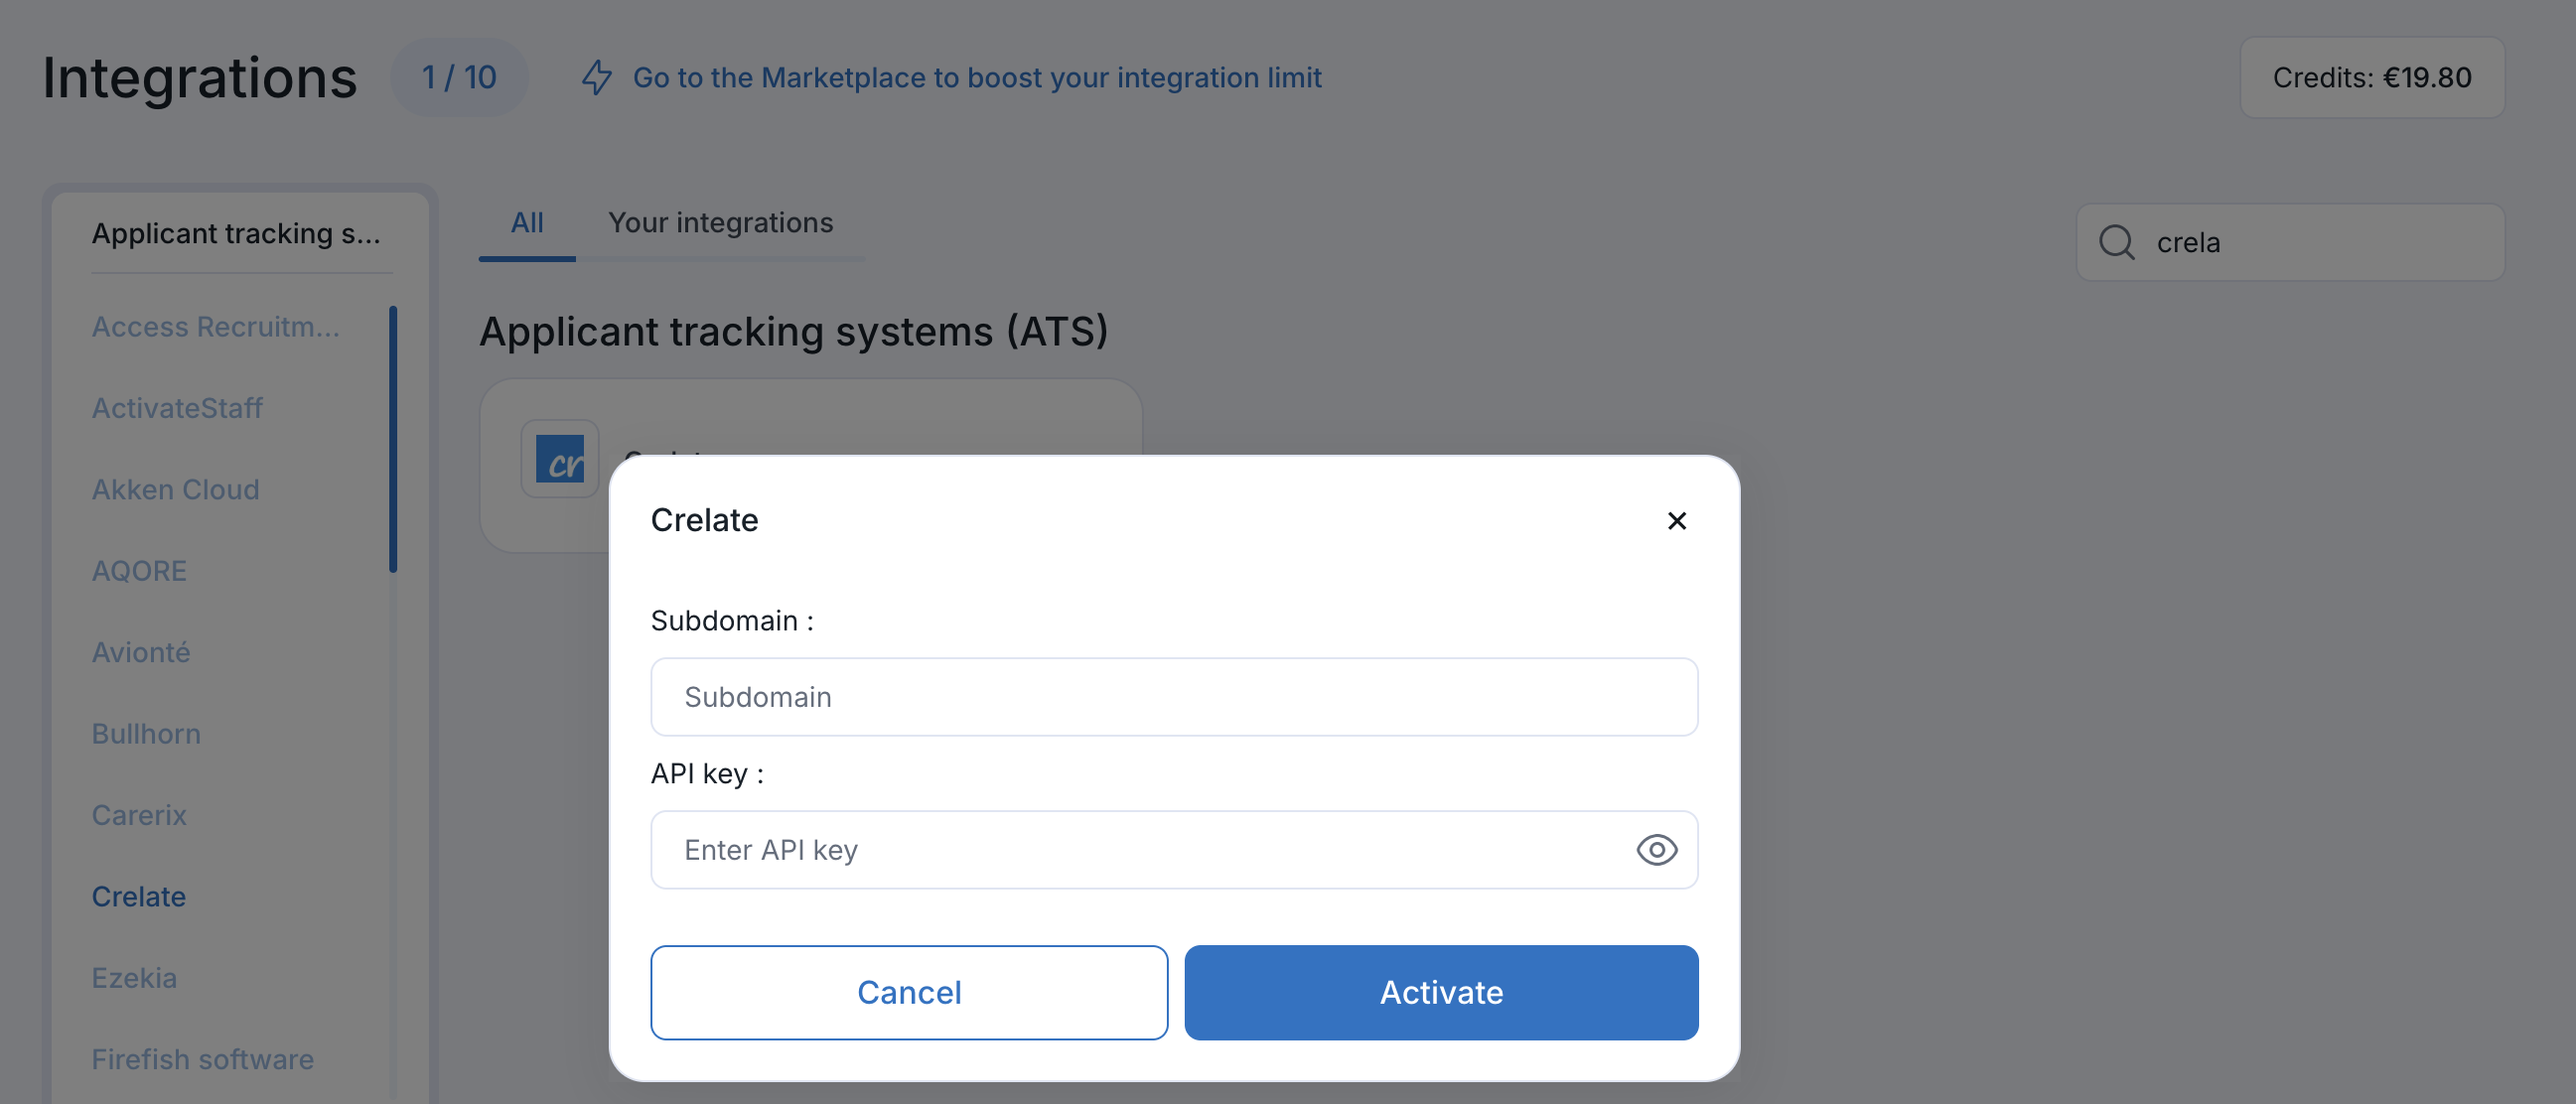Screen dimensions: 2576x1104
Task: Select the All tab
Action: [527, 222]
